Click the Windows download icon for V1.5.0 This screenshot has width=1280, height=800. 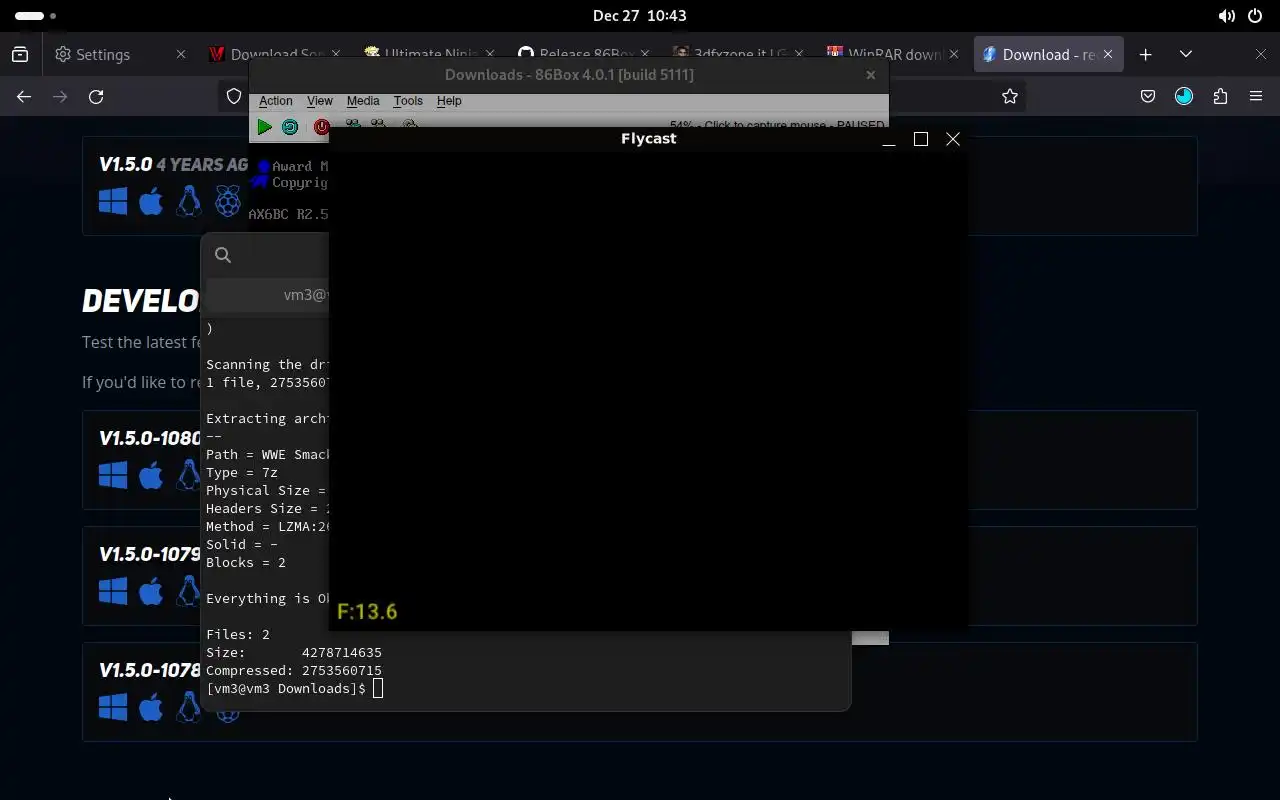[113, 202]
